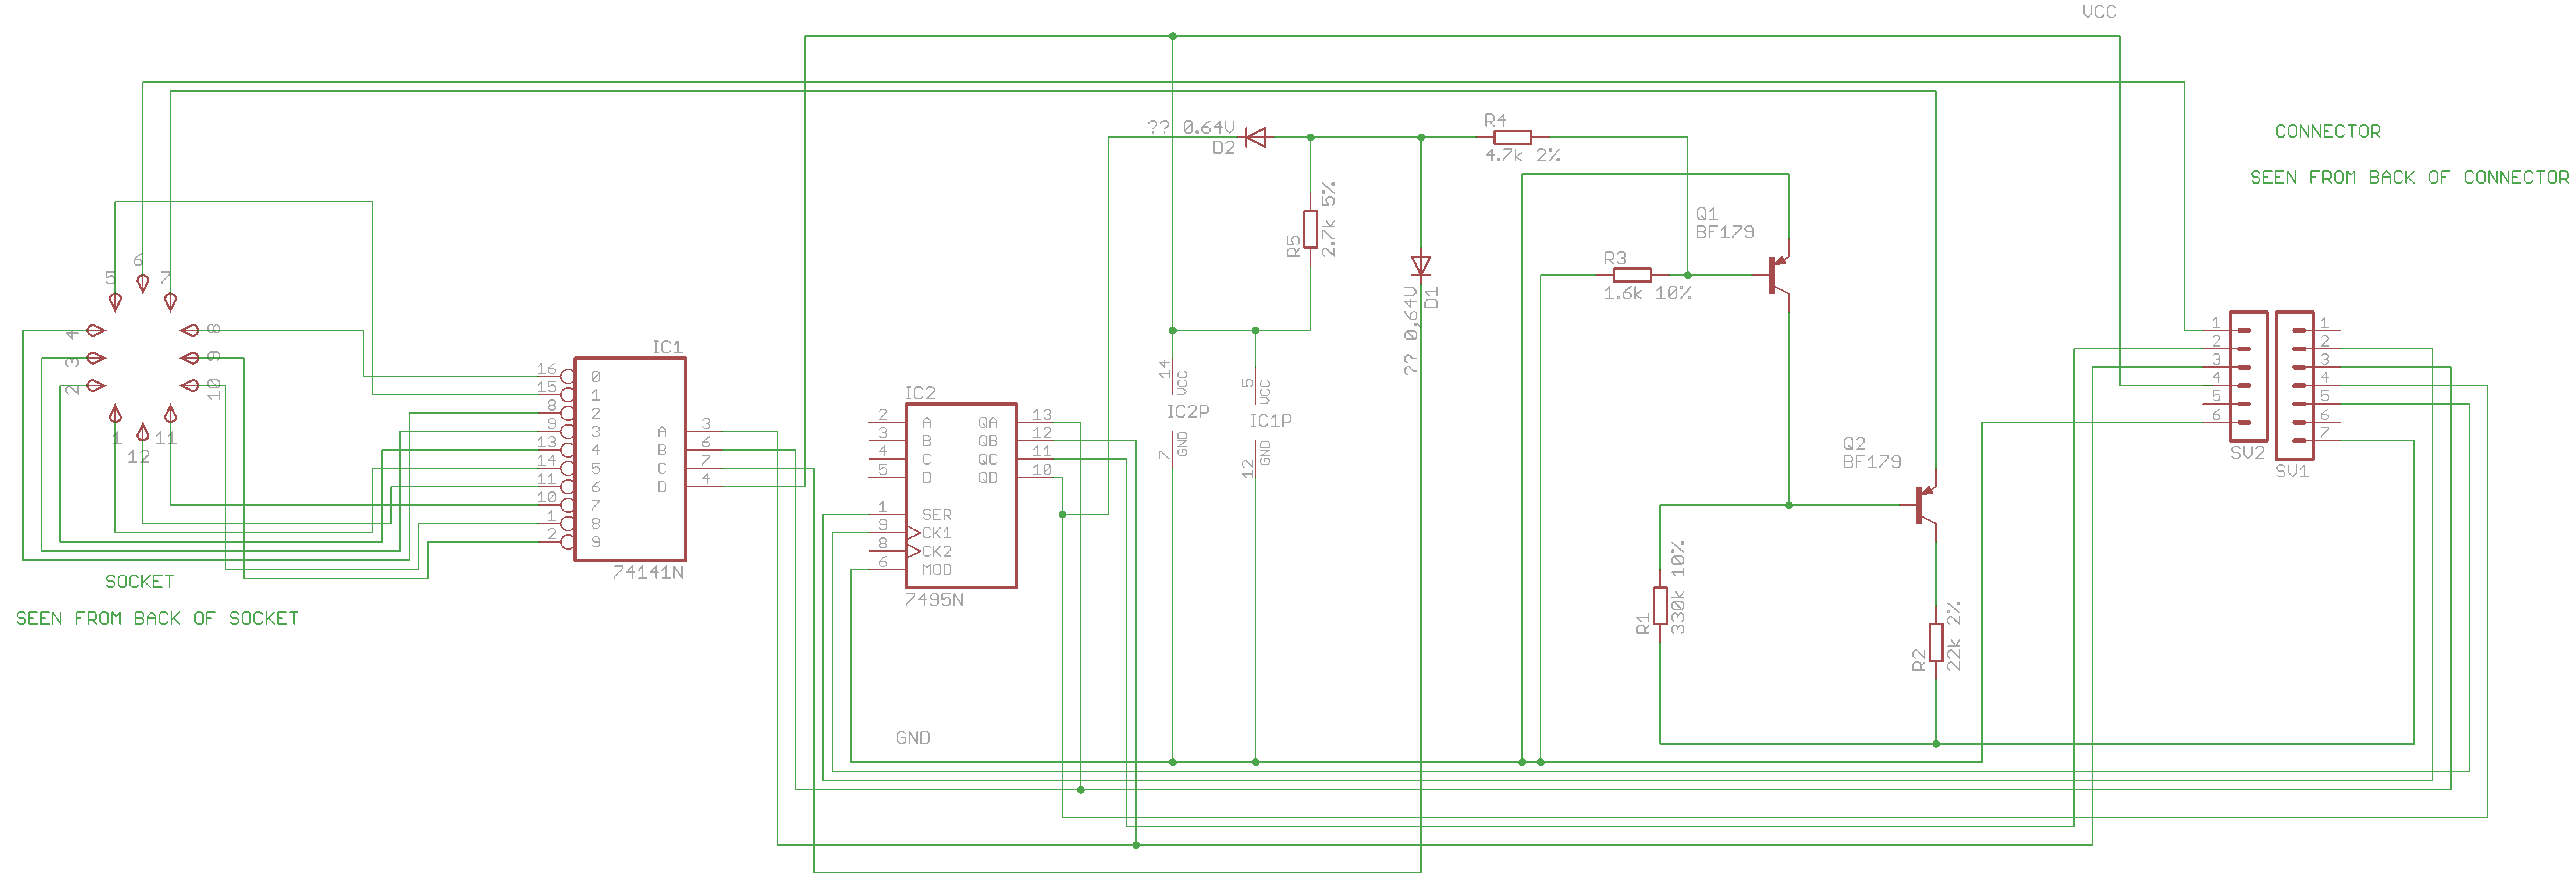Image resolution: width=2576 pixels, height=874 pixels.
Task: Click the SV1 name label
Action: pos(2293,471)
